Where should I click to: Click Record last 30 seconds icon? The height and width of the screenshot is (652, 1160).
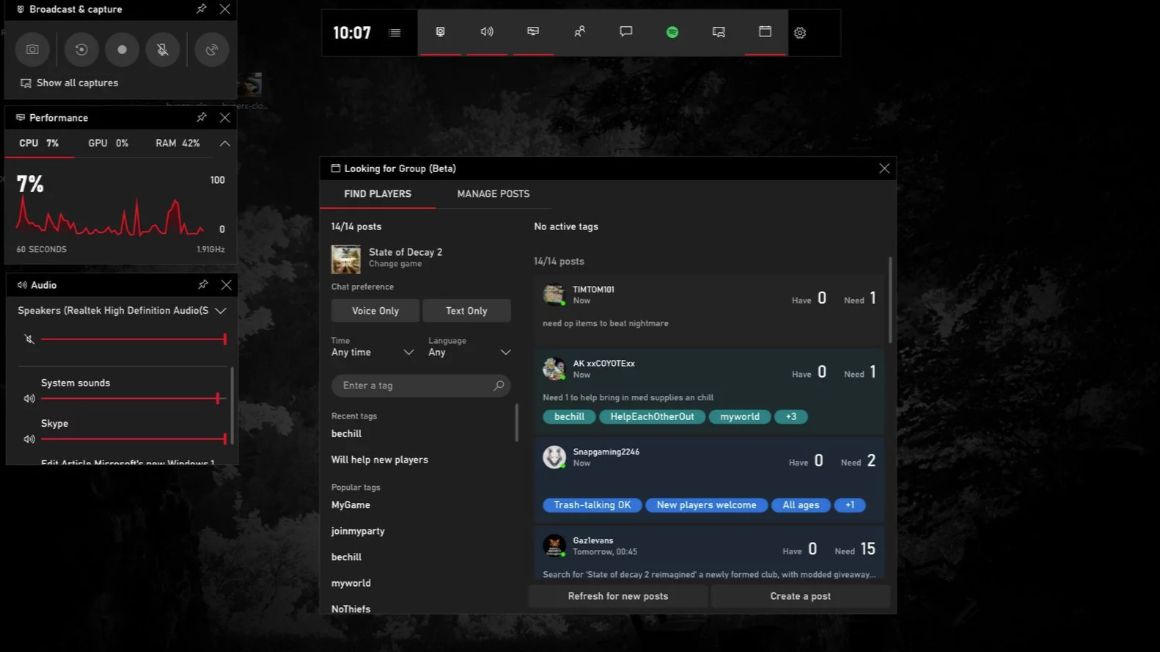81,49
